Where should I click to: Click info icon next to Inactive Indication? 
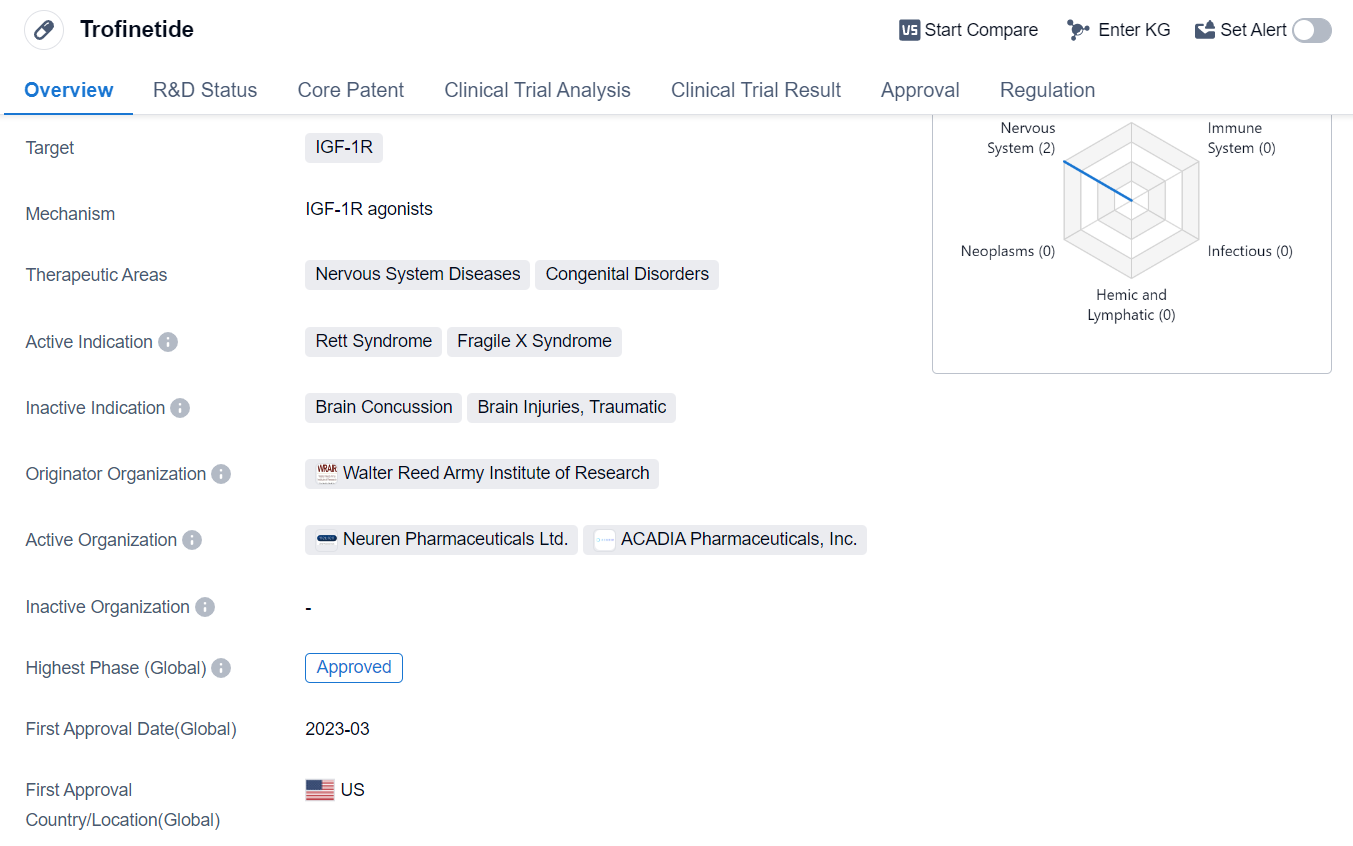(180, 408)
